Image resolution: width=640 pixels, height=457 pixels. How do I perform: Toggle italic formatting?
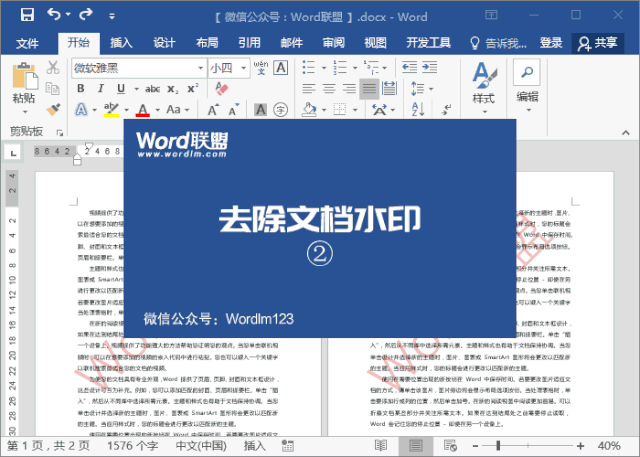click(x=100, y=89)
